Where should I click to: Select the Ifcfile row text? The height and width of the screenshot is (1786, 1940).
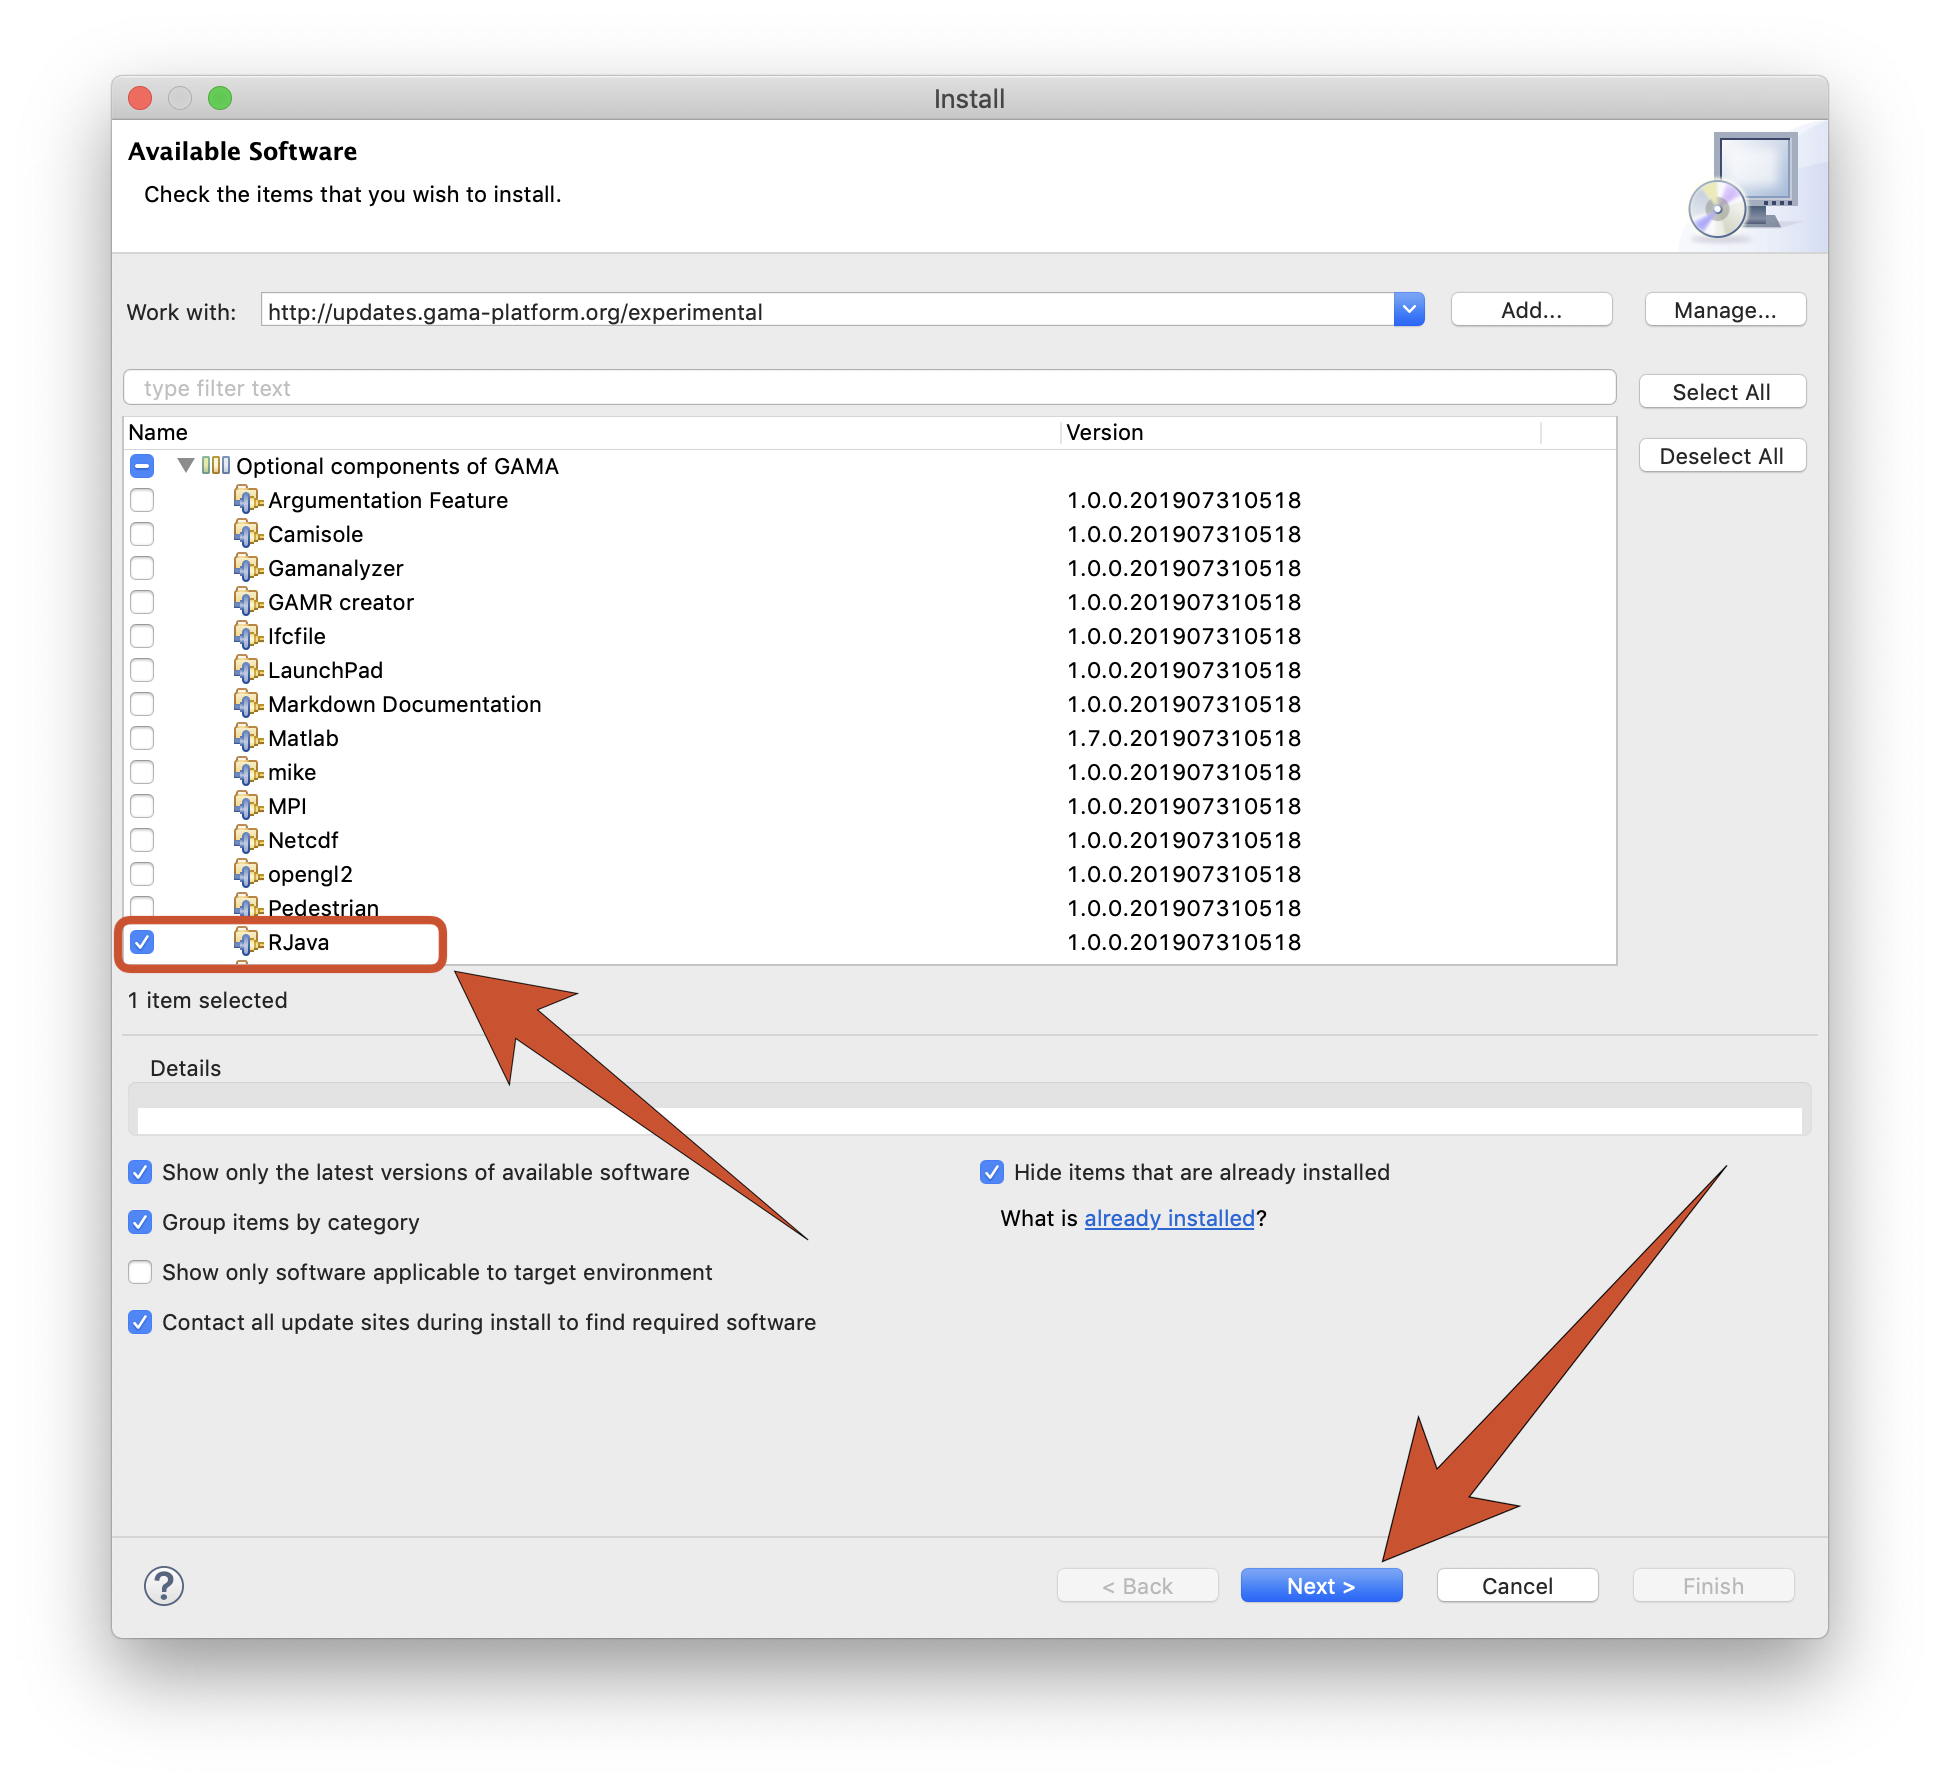click(x=296, y=636)
